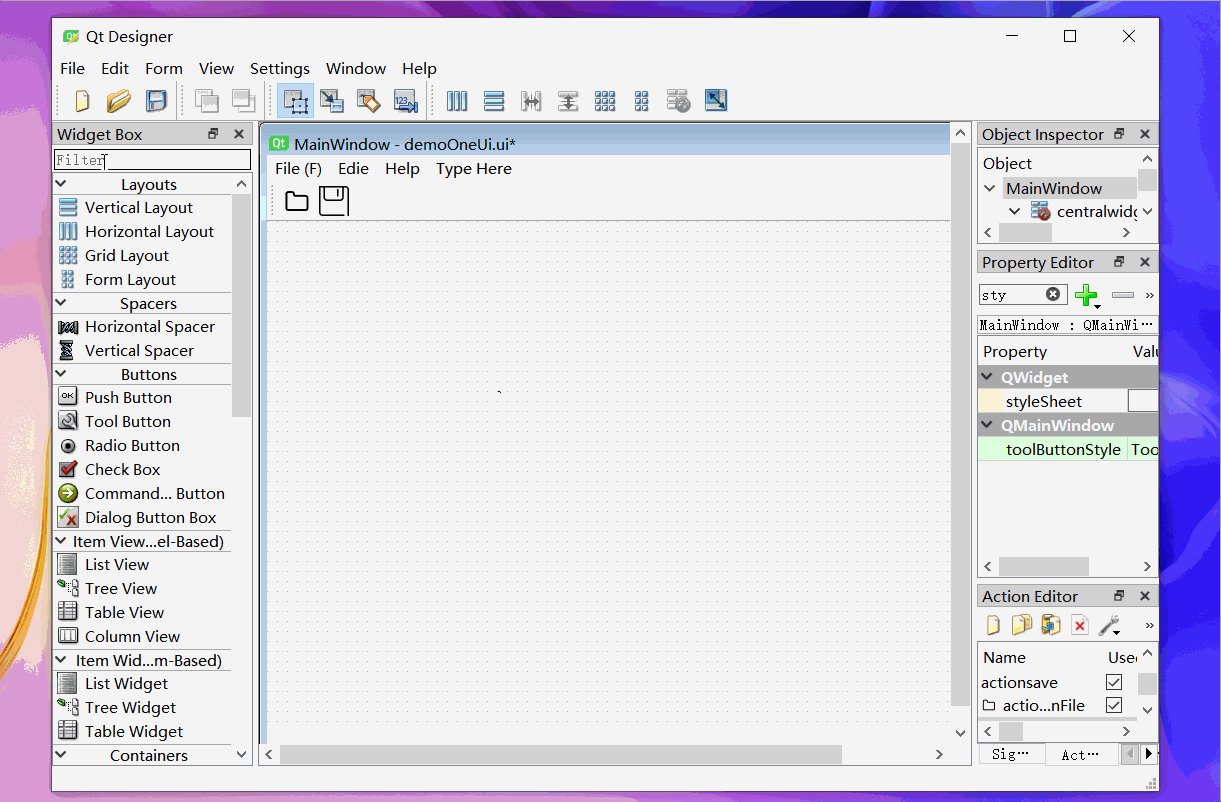Open the Form menu
Screen dimensions: 1221x802
(x=164, y=68)
